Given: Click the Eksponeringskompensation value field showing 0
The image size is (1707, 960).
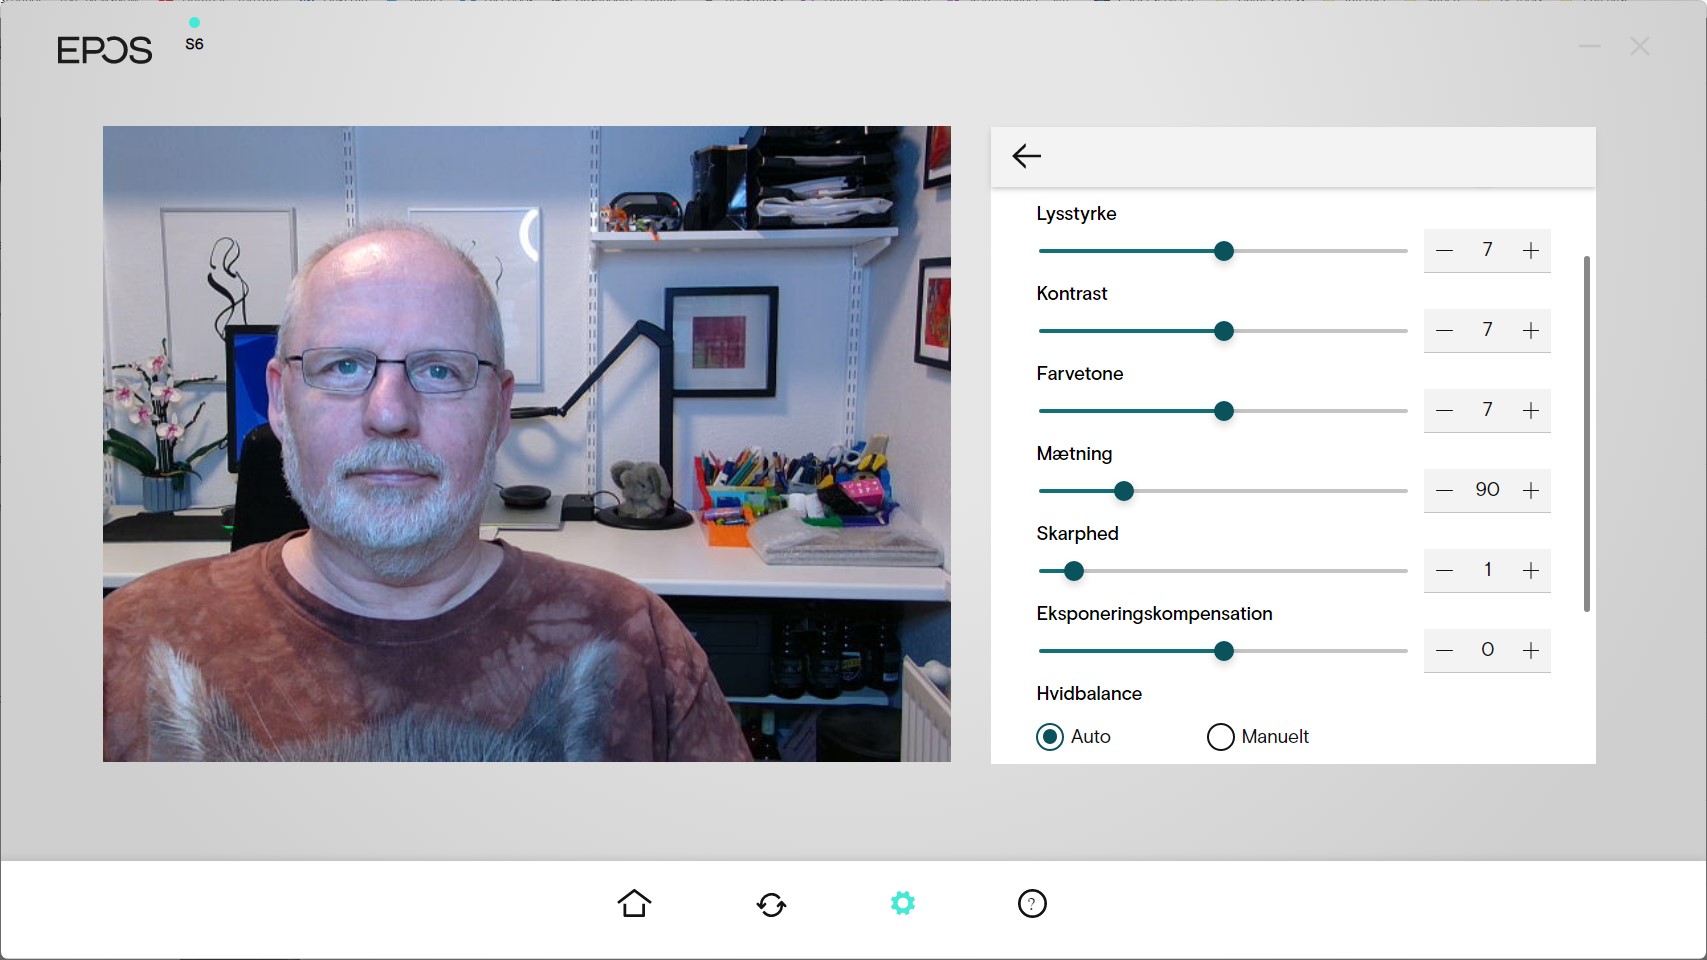Looking at the screenshot, I should (1487, 650).
